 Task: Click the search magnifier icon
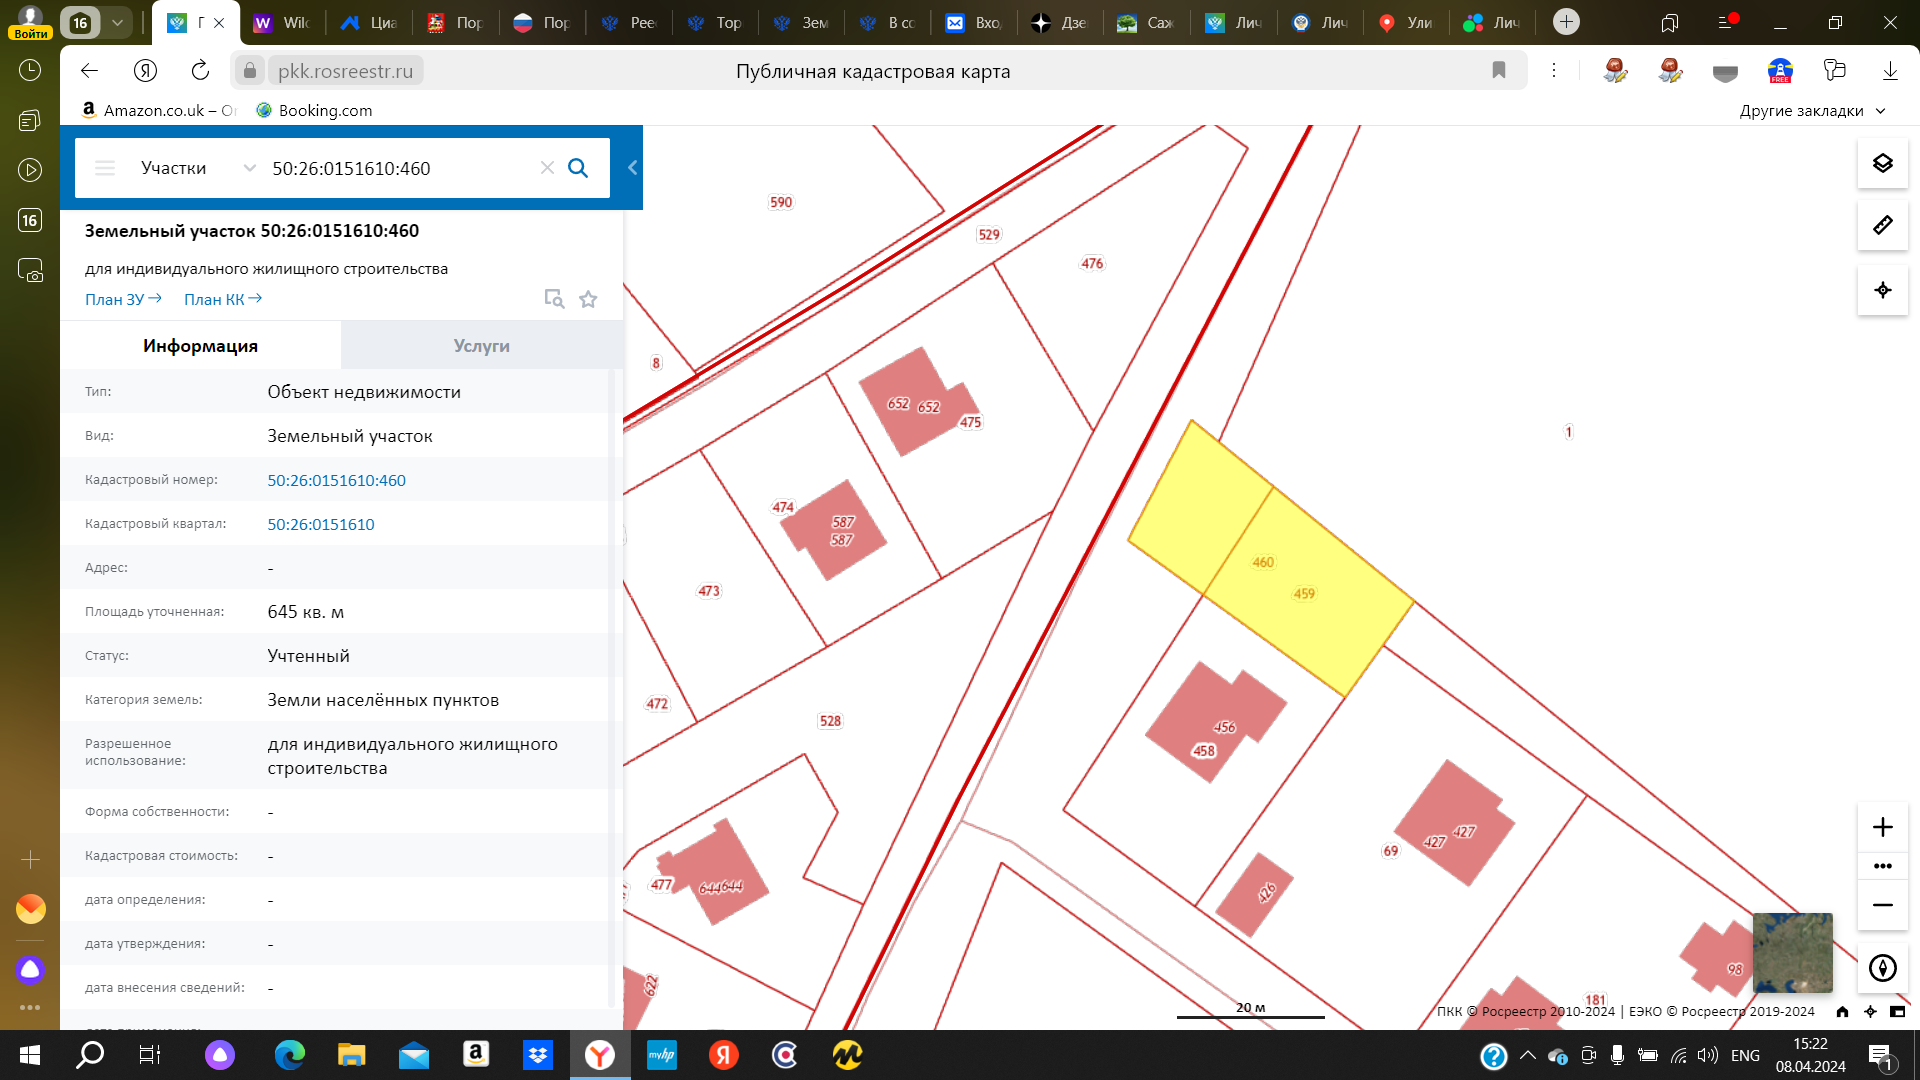[578, 168]
